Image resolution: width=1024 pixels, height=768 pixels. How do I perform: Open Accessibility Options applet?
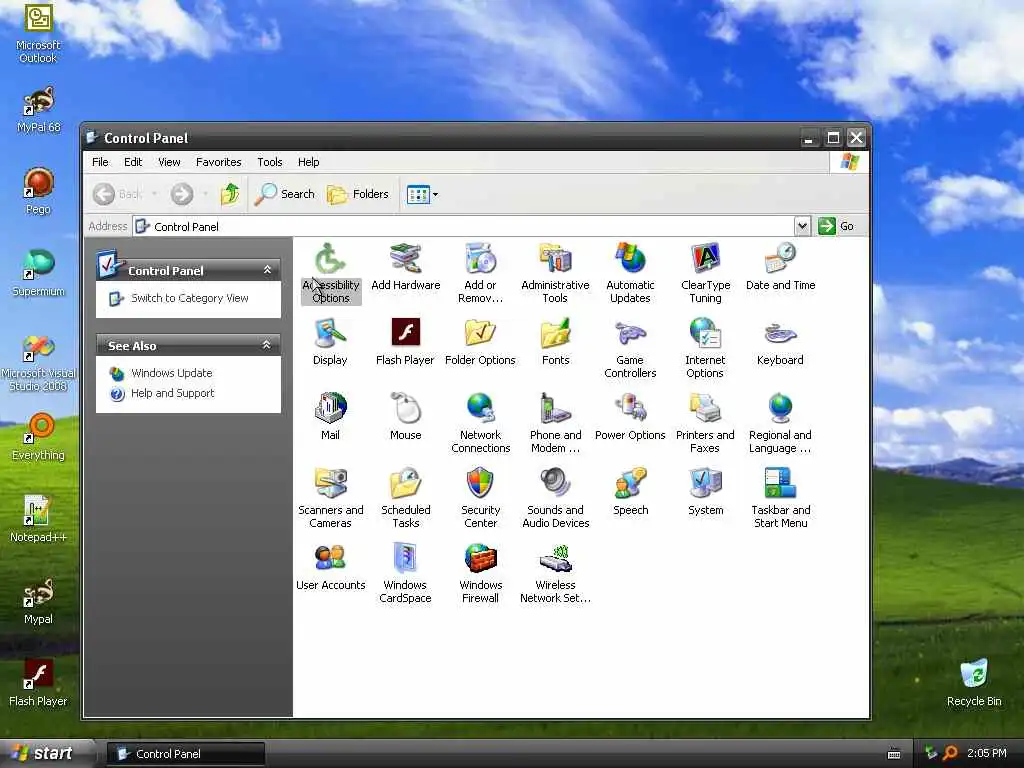(330, 273)
